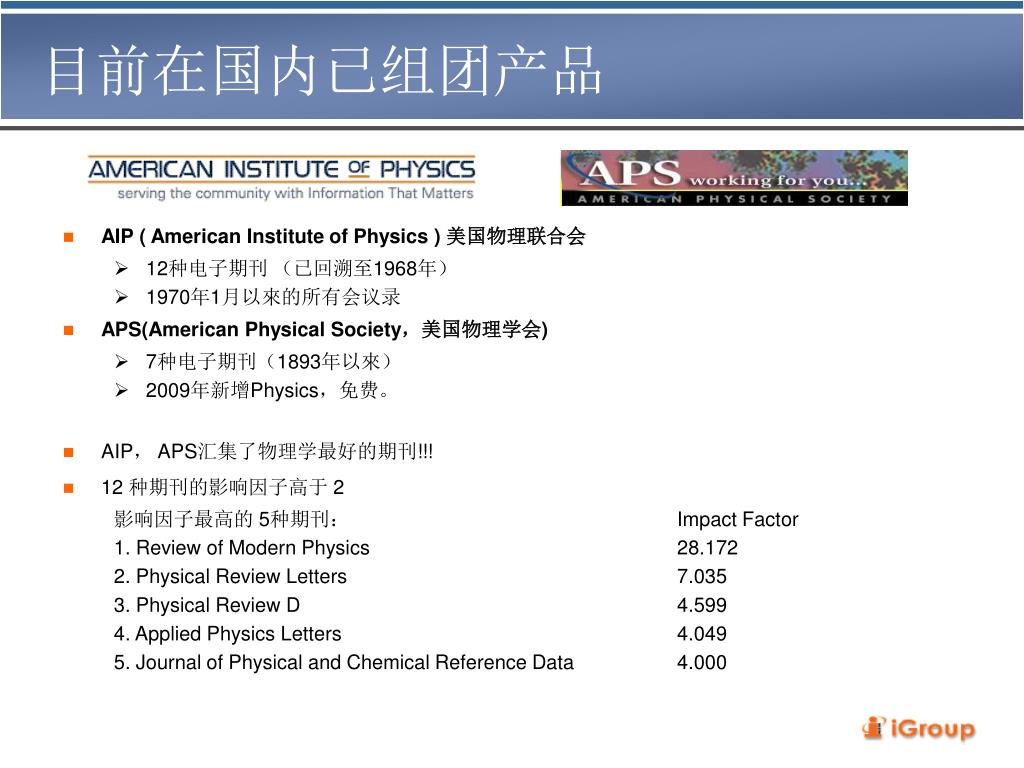Screen dimensions: 1024x768
Task: Click the impact factor value 4.049
Action: pos(701,633)
